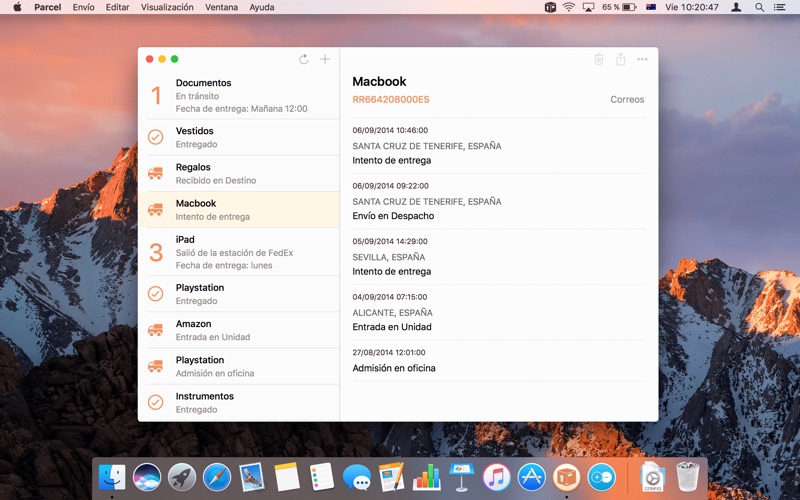Open App Store from the Dock
The width and height of the screenshot is (800, 500).
(x=532, y=478)
